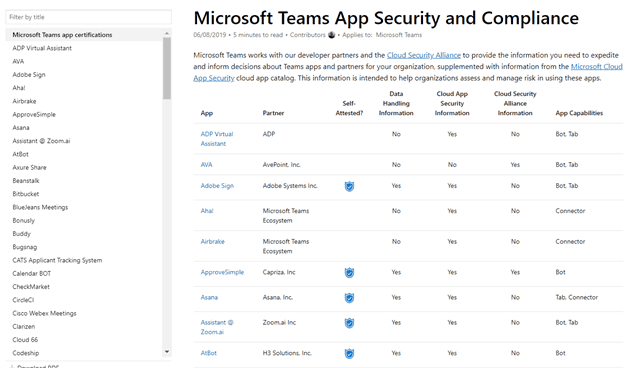Select Cloud 66 in the sidebar
This screenshot has height=368, width=640.
pos(25,340)
